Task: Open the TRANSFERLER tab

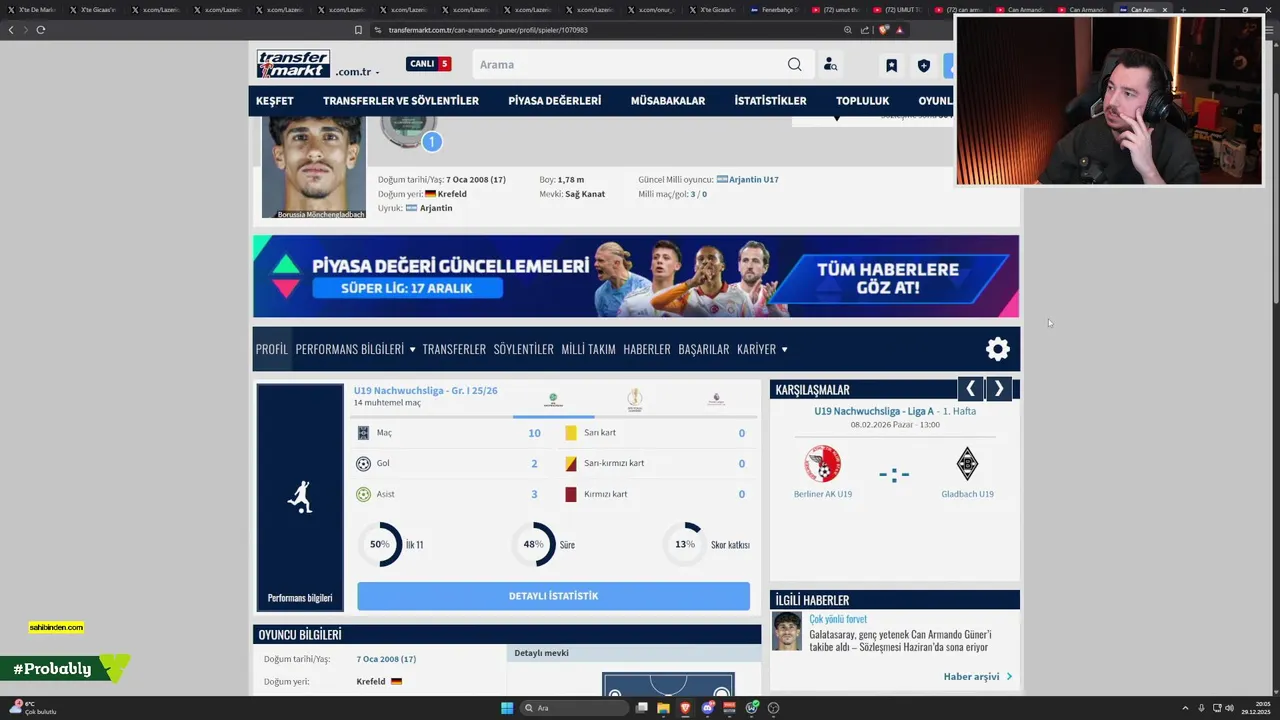Action: pos(454,349)
